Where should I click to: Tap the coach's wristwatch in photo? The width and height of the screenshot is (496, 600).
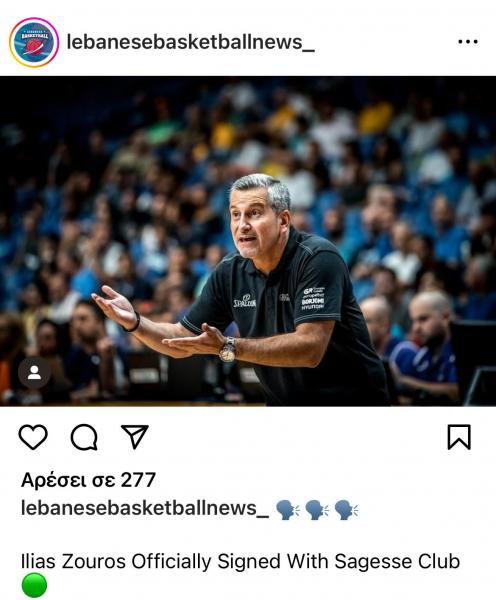click(228, 349)
